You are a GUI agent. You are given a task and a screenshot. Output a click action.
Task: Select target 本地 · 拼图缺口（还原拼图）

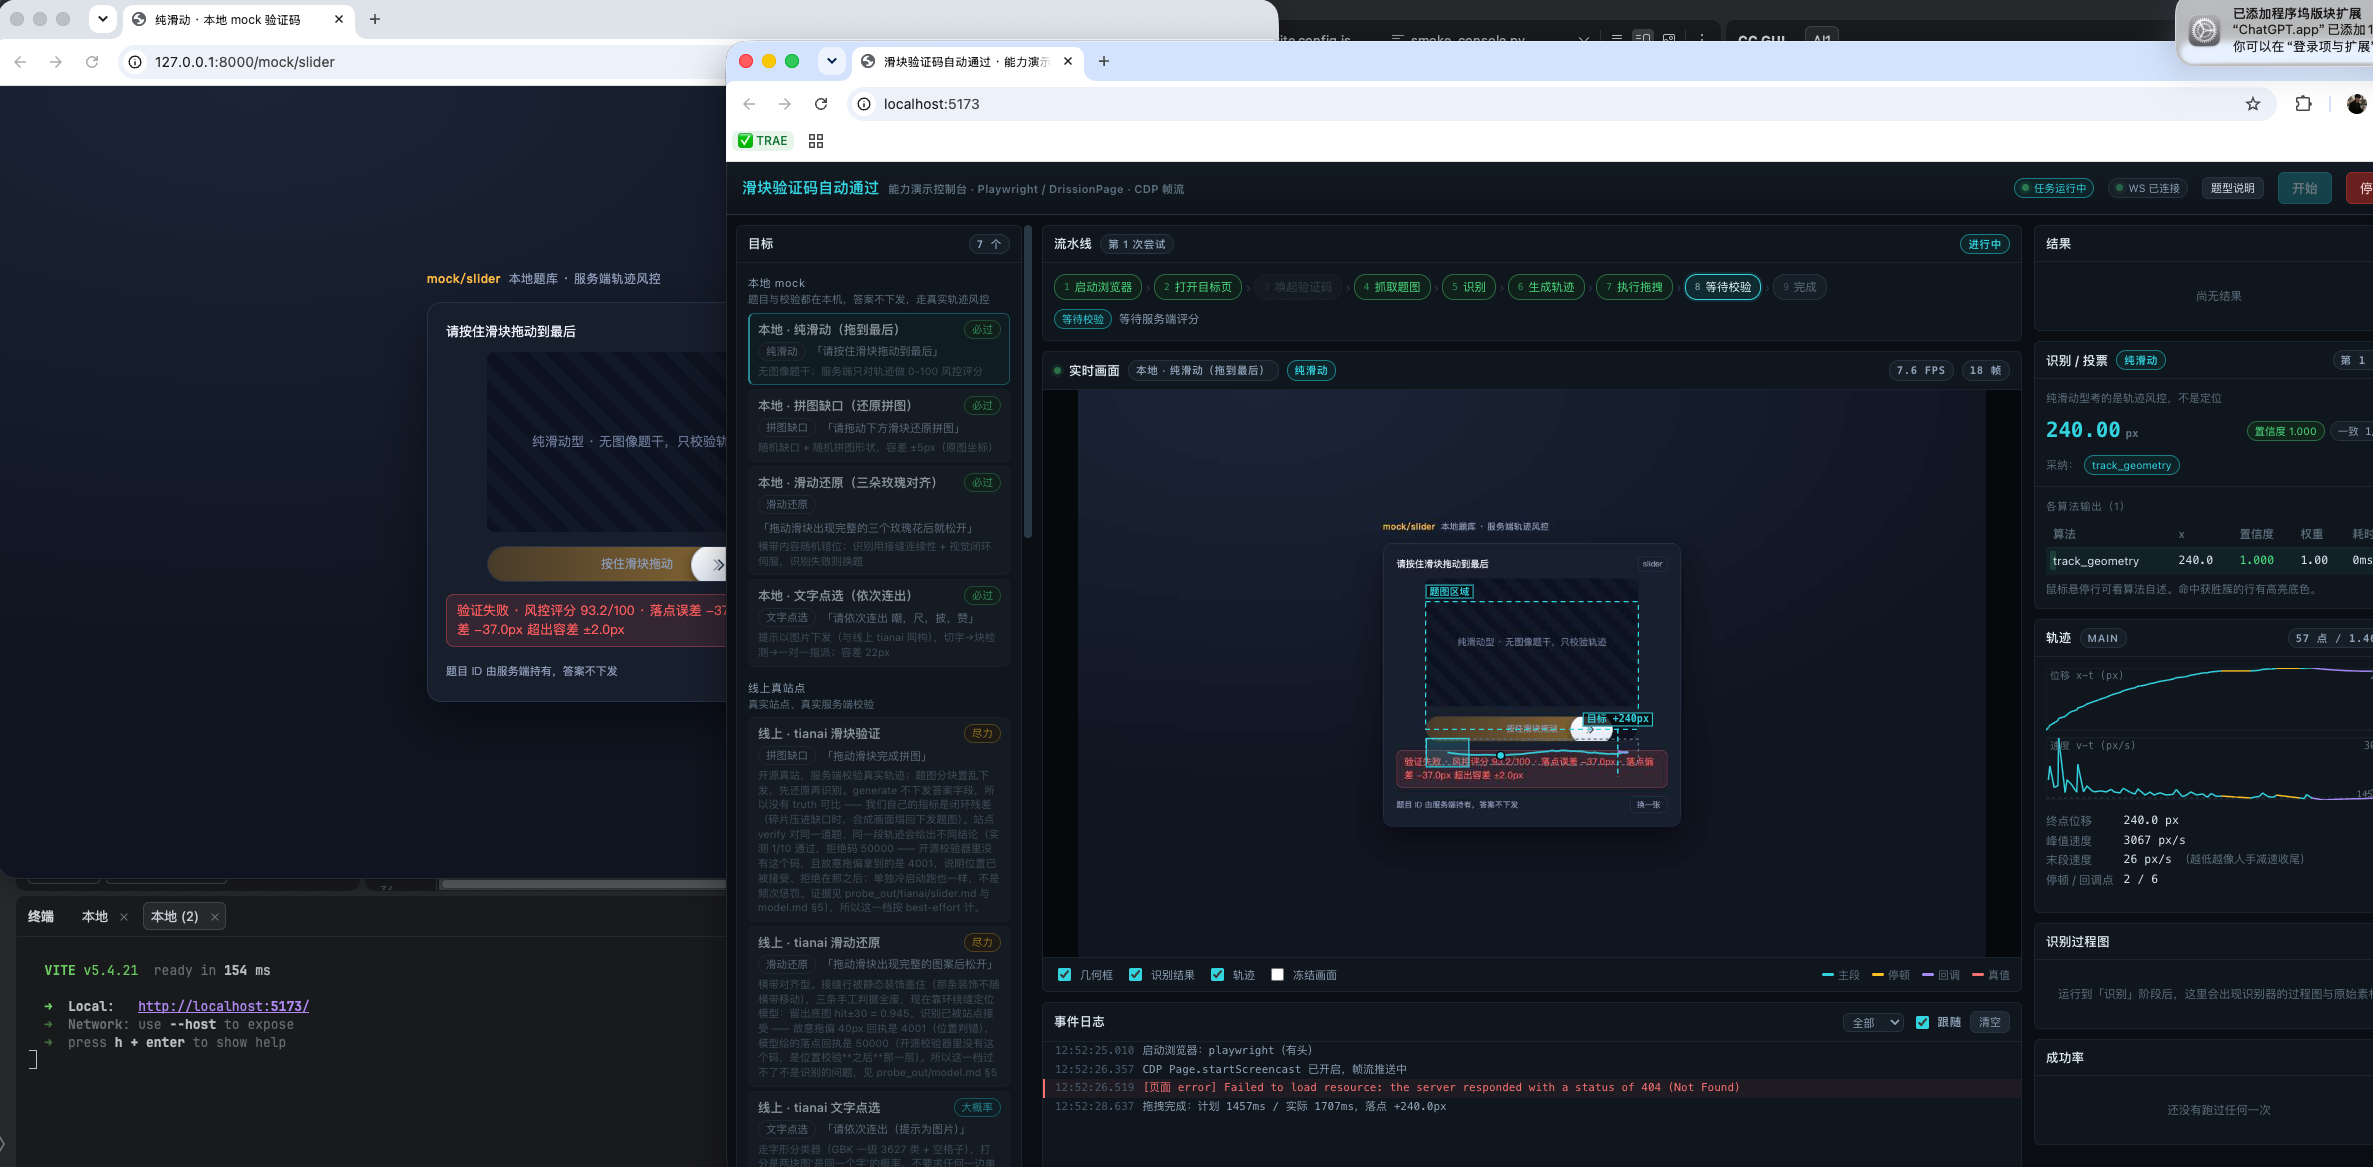[x=879, y=426]
